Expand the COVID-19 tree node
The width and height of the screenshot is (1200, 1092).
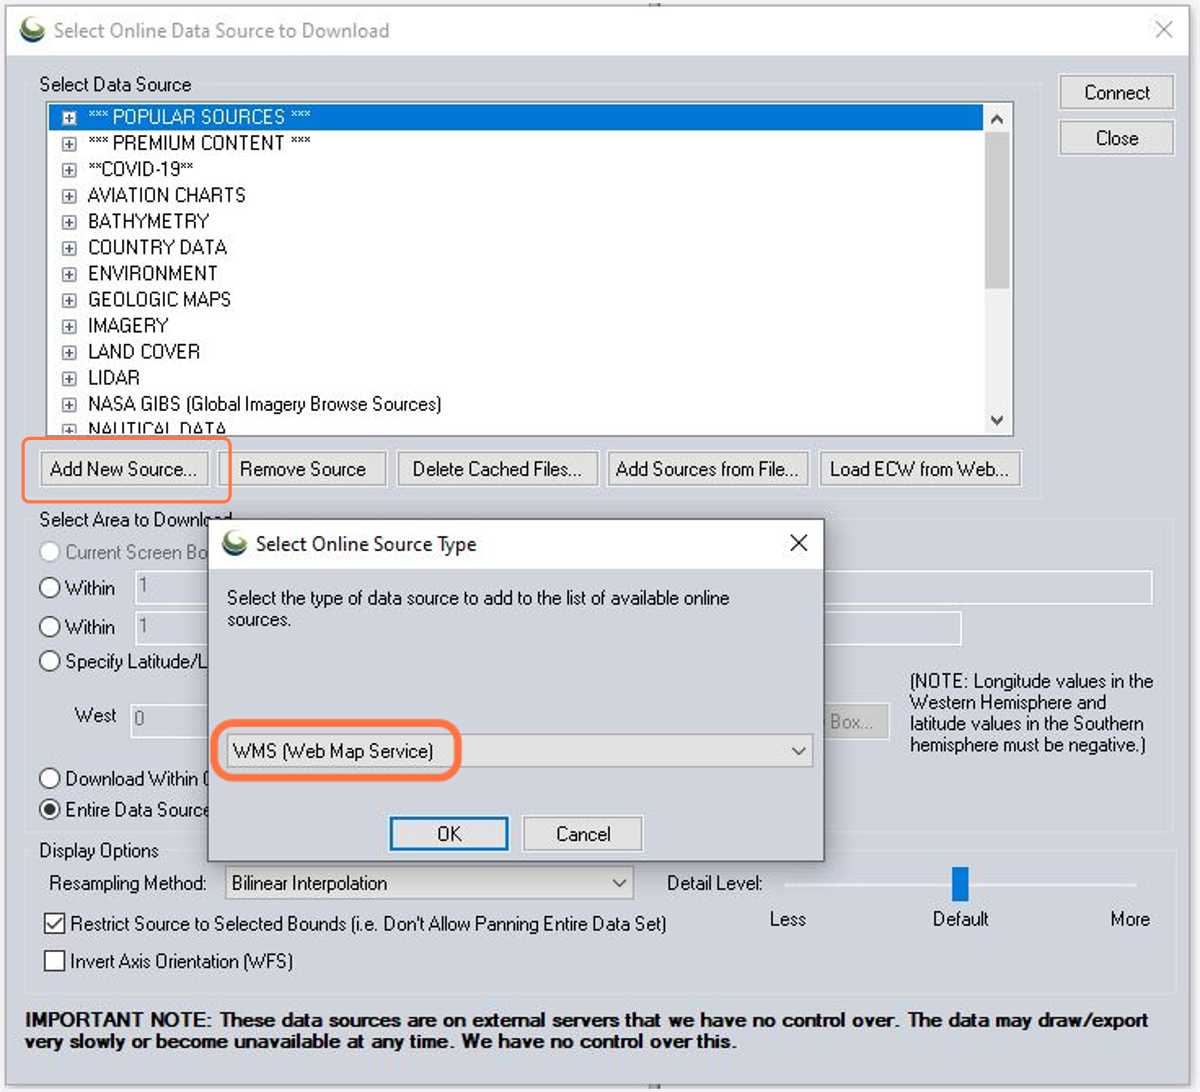tap(69, 170)
